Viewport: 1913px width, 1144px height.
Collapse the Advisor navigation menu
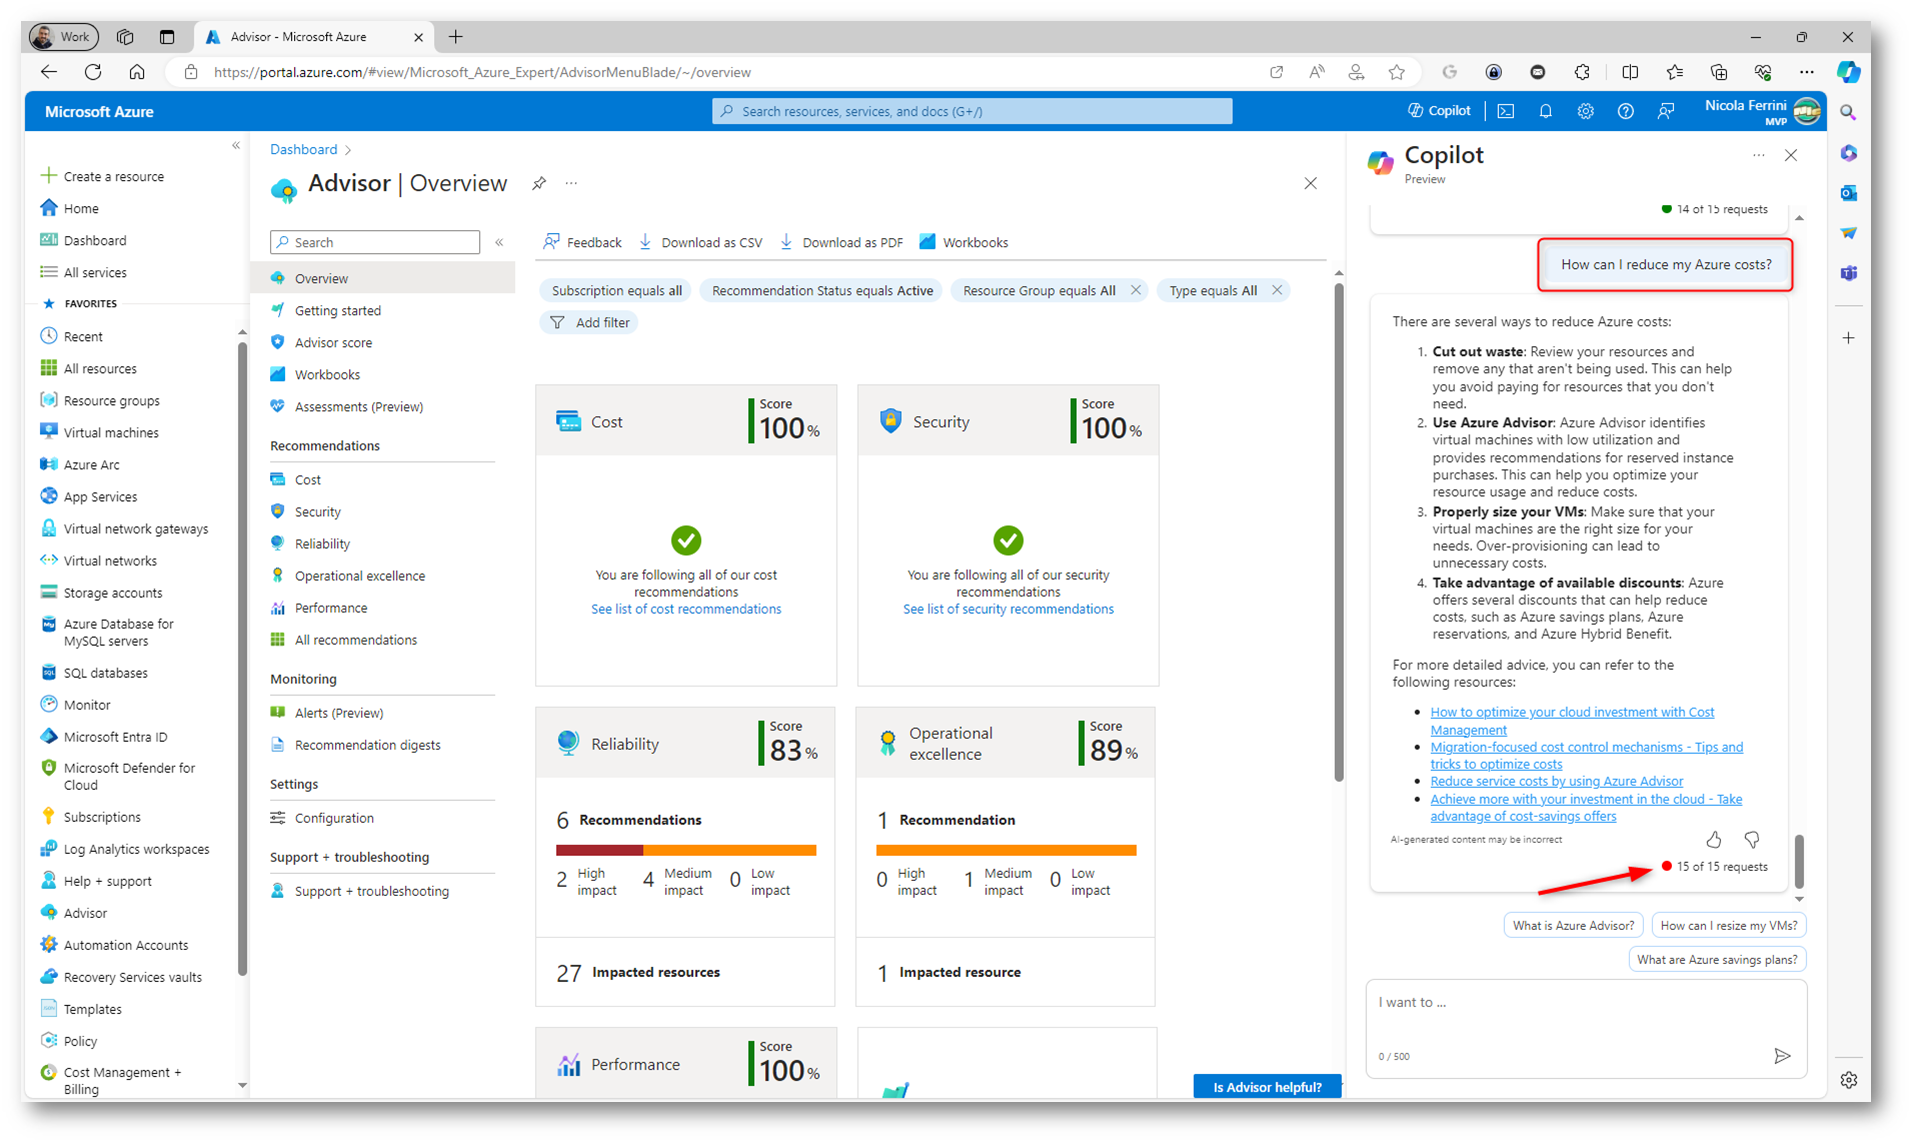coord(499,242)
